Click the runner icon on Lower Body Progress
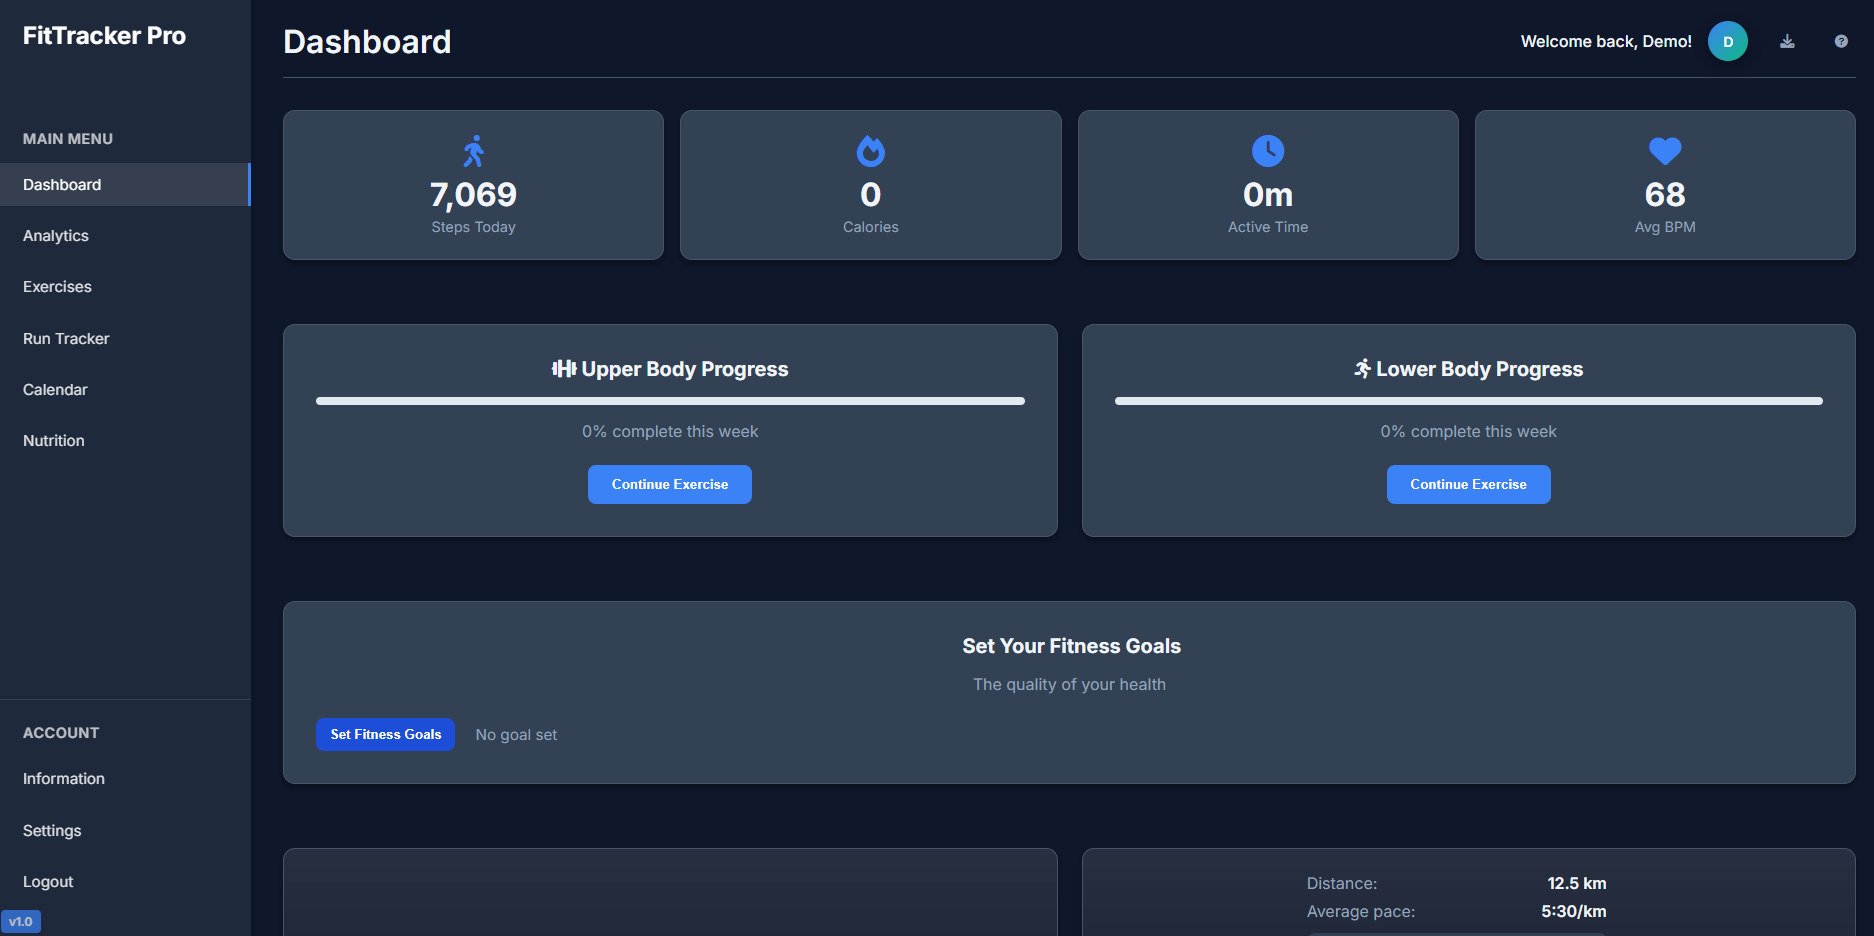 point(1361,368)
